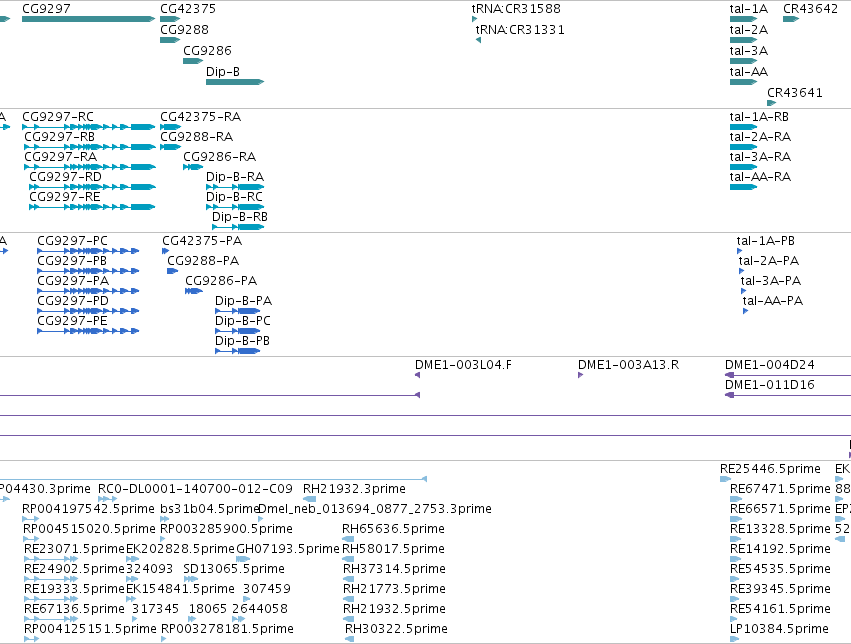Select the CG42375 gene label
The width and height of the screenshot is (851, 644).
coord(188,9)
